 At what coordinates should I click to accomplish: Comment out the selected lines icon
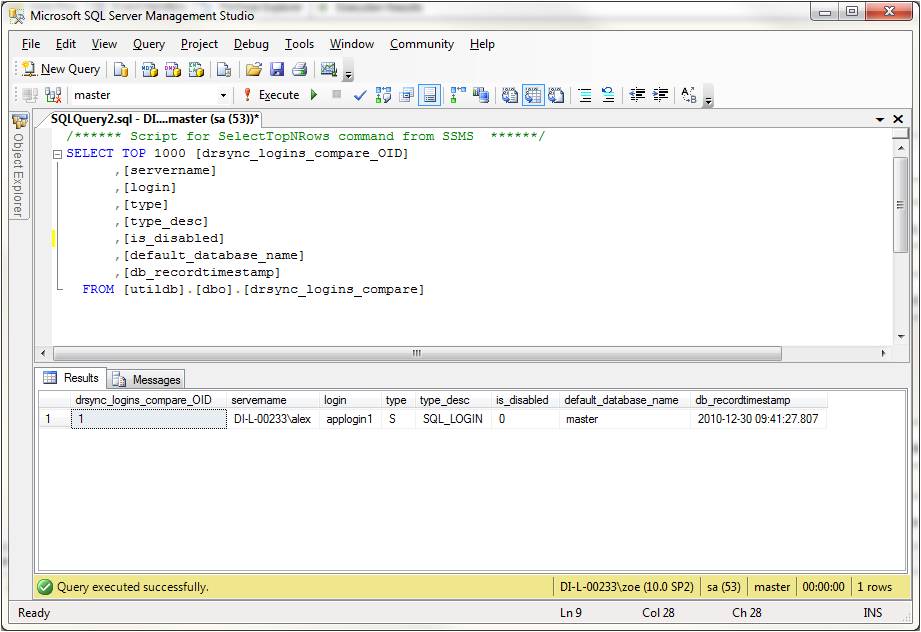(585, 95)
